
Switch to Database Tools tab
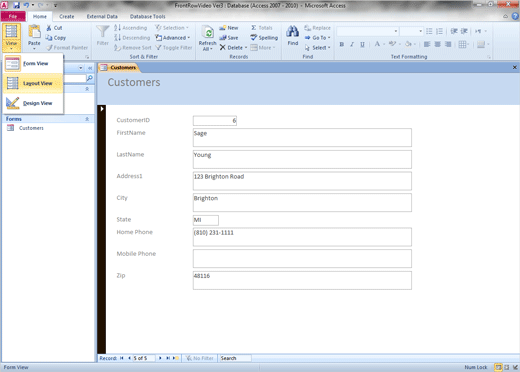tap(147, 16)
